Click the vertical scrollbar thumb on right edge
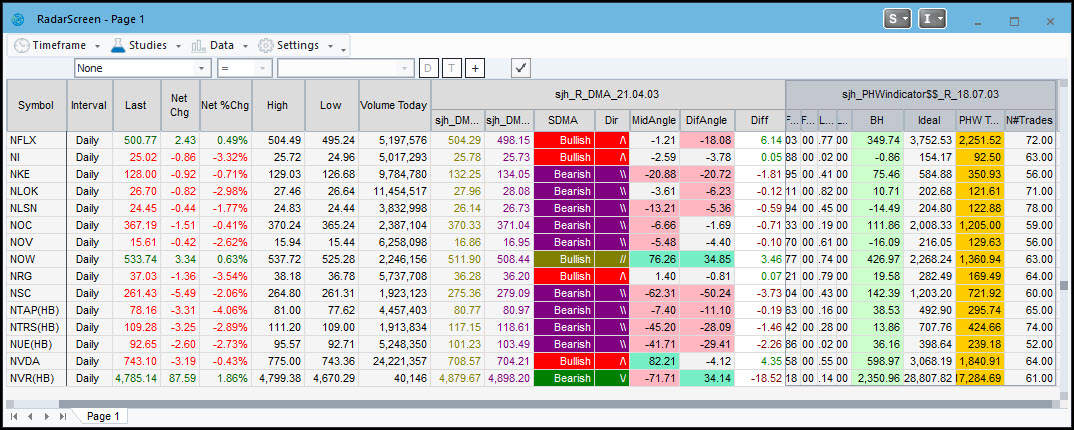The width and height of the screenshot is (1074, 430). (x=1064, y=286)
